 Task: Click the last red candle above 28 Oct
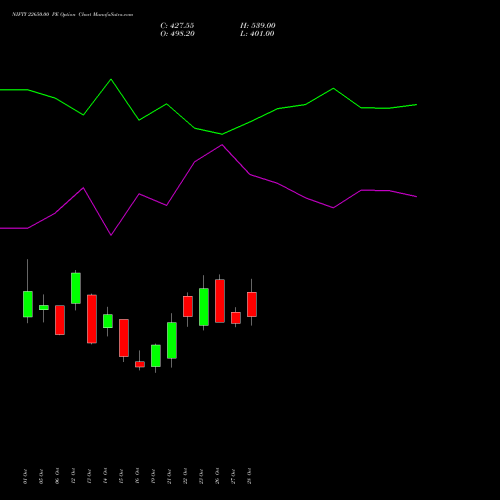pyautogui.click(x=252, y=304)
